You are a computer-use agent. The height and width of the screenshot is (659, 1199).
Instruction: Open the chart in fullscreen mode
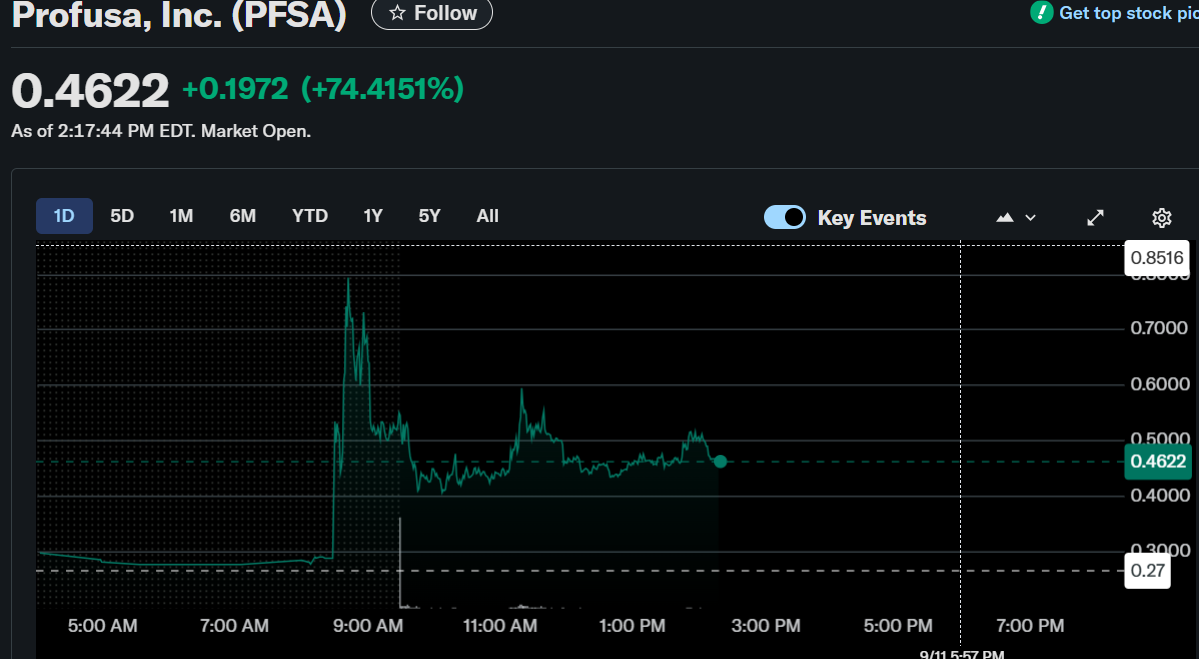coord(1096,218)
